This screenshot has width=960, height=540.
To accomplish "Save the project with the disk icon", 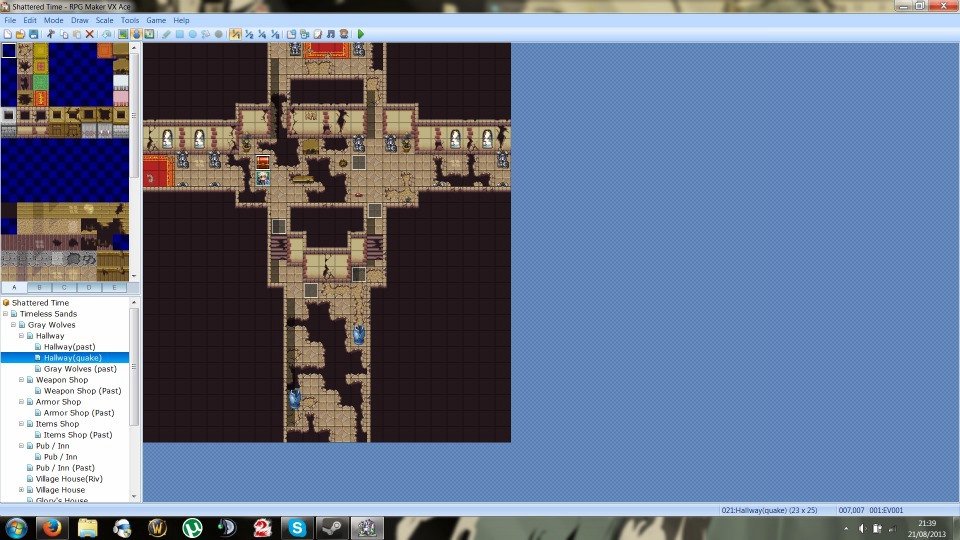I will [x=33, y=34].
